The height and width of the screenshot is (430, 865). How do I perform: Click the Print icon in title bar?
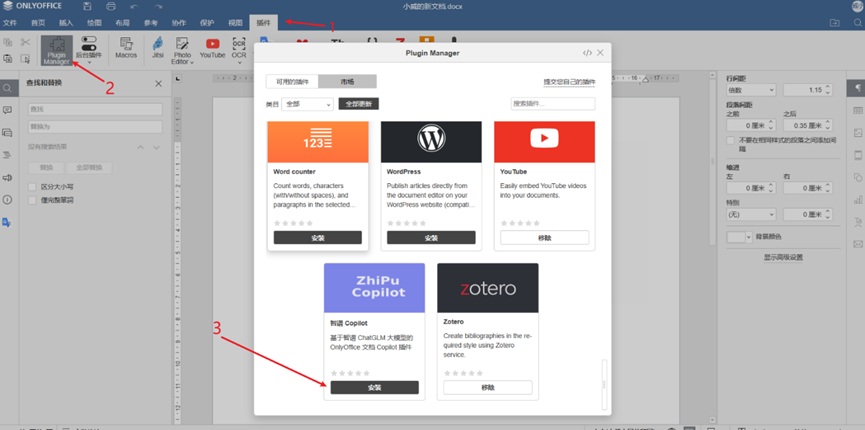point(111,7)
